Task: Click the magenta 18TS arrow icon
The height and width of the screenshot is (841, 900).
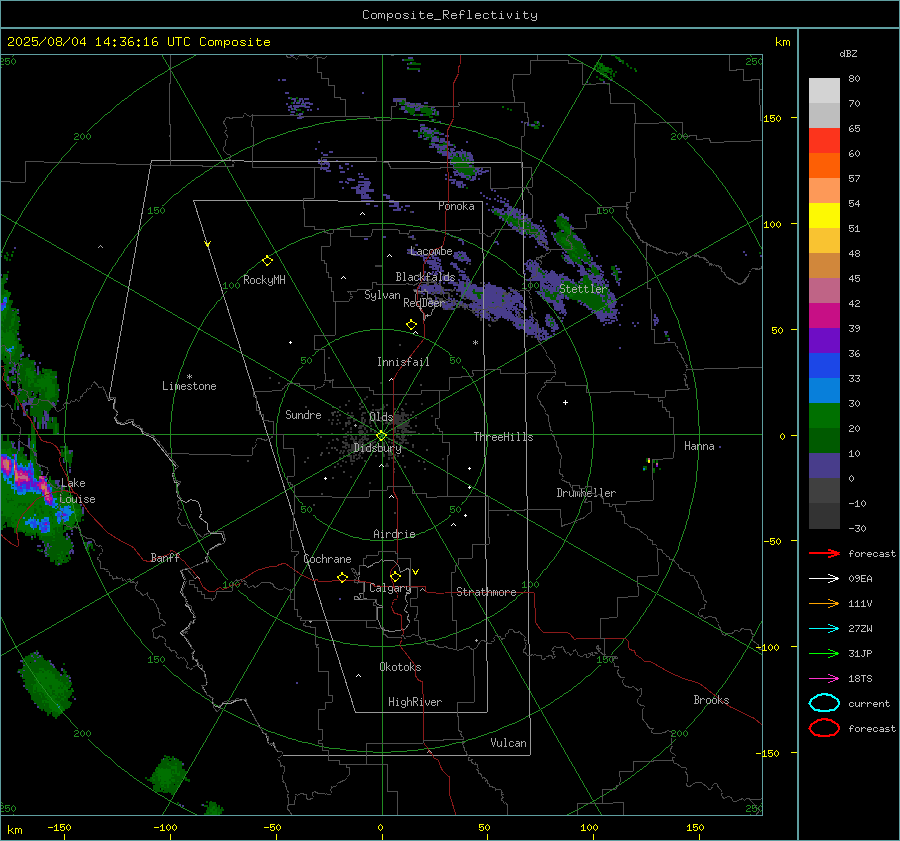Action: [824, 679]
